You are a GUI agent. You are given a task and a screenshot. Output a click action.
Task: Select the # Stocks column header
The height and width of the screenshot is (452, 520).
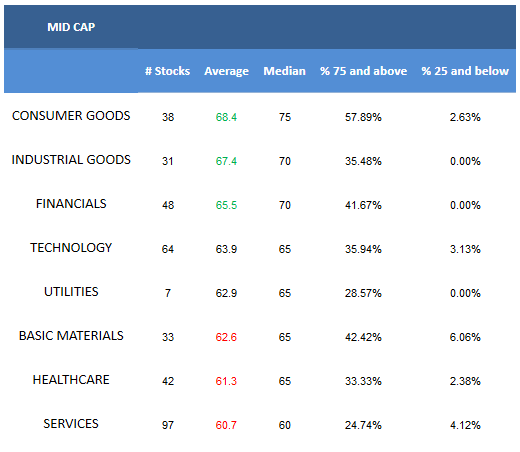pos(167,71)
